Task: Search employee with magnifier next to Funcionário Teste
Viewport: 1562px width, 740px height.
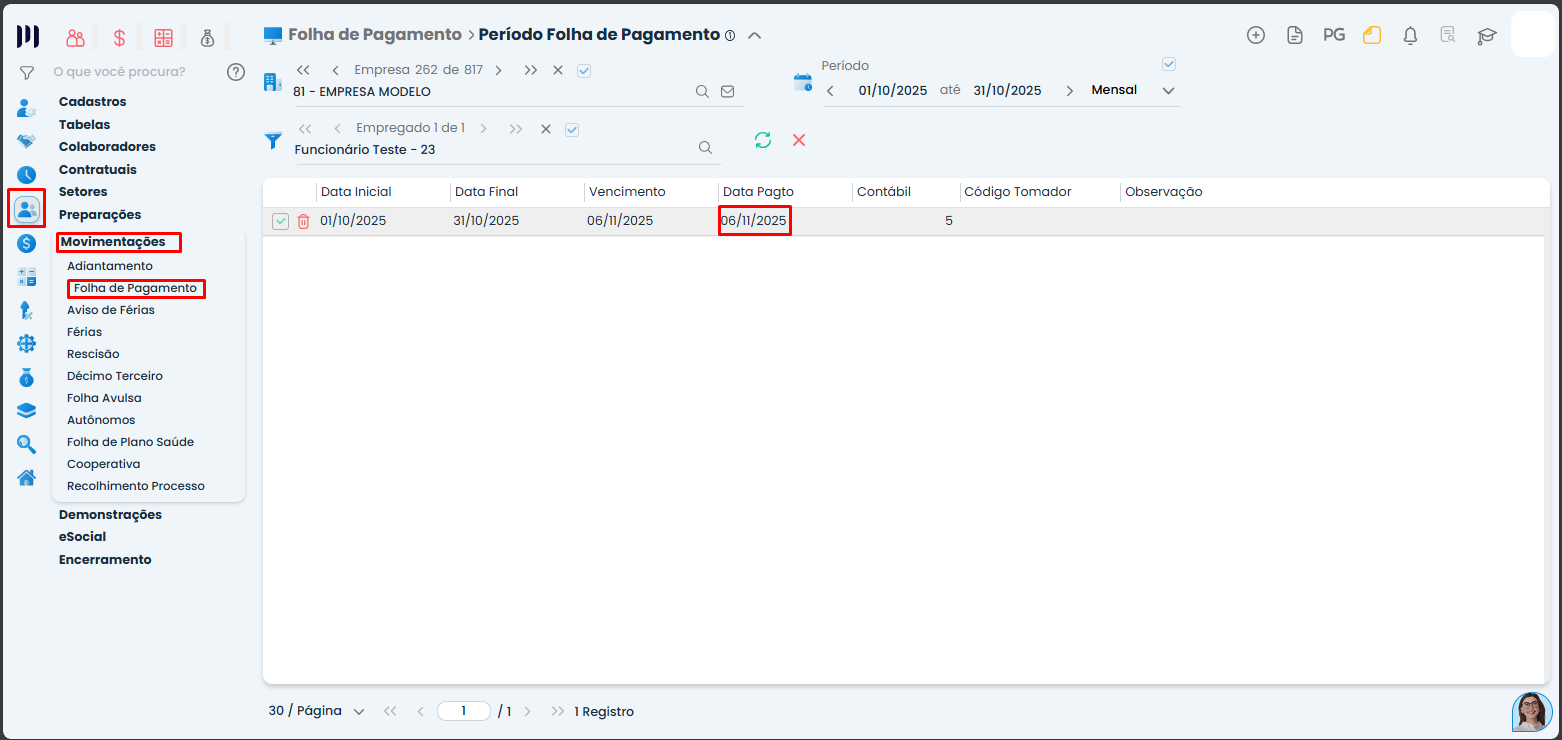Action: 705,148
